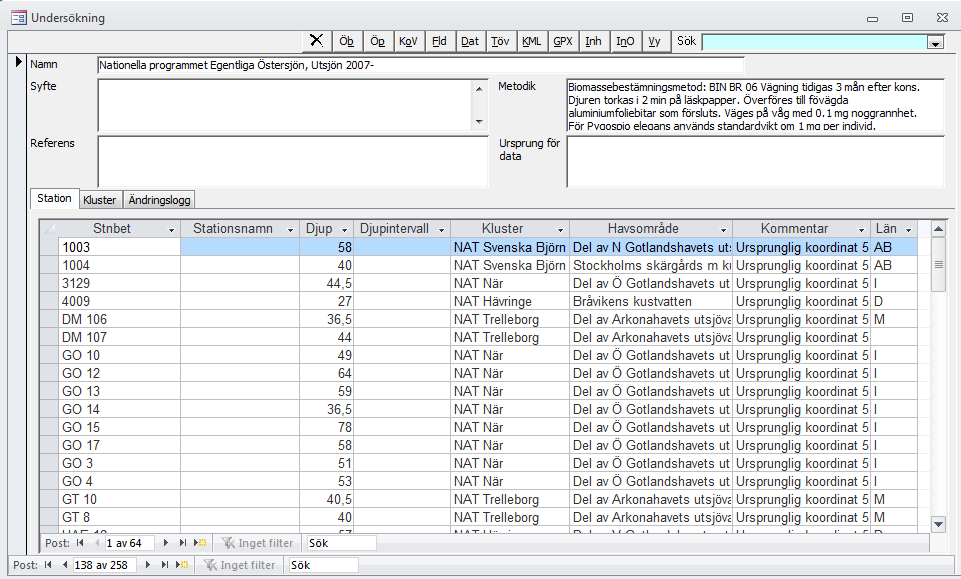Image resolution: width=961 pixels, height=579 pixels.
Task: Open the Ändringslogg tab
Action: (x=159, y=200)
